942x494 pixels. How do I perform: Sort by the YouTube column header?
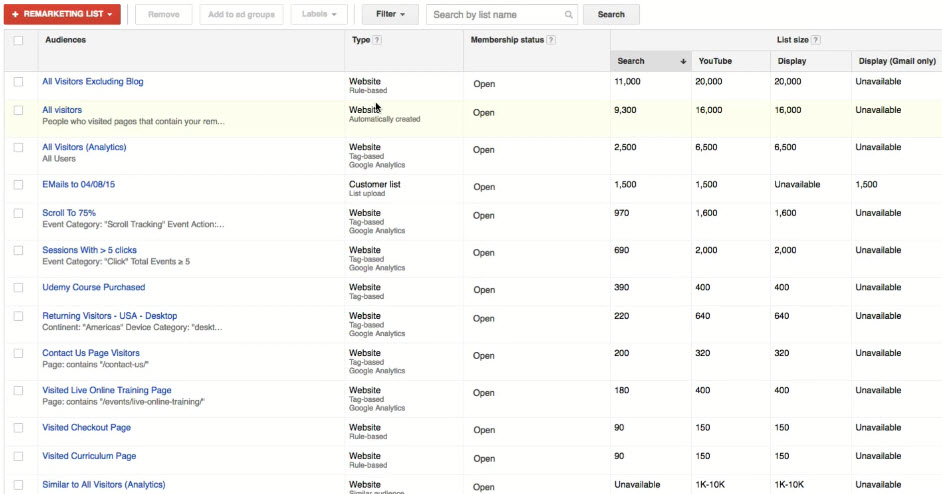(715, 61)
